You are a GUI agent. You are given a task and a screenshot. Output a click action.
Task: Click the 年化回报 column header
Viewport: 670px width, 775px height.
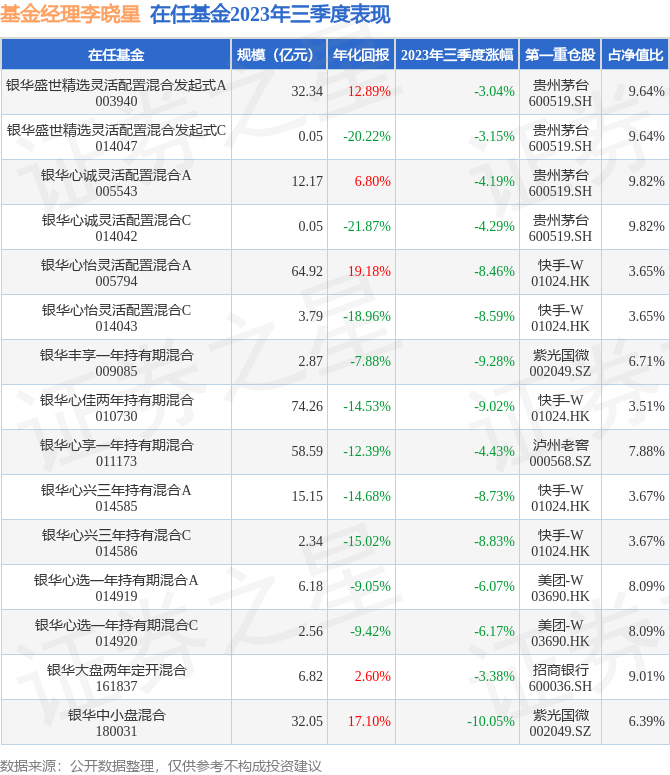pyautogui.click(x=361, y=54)
